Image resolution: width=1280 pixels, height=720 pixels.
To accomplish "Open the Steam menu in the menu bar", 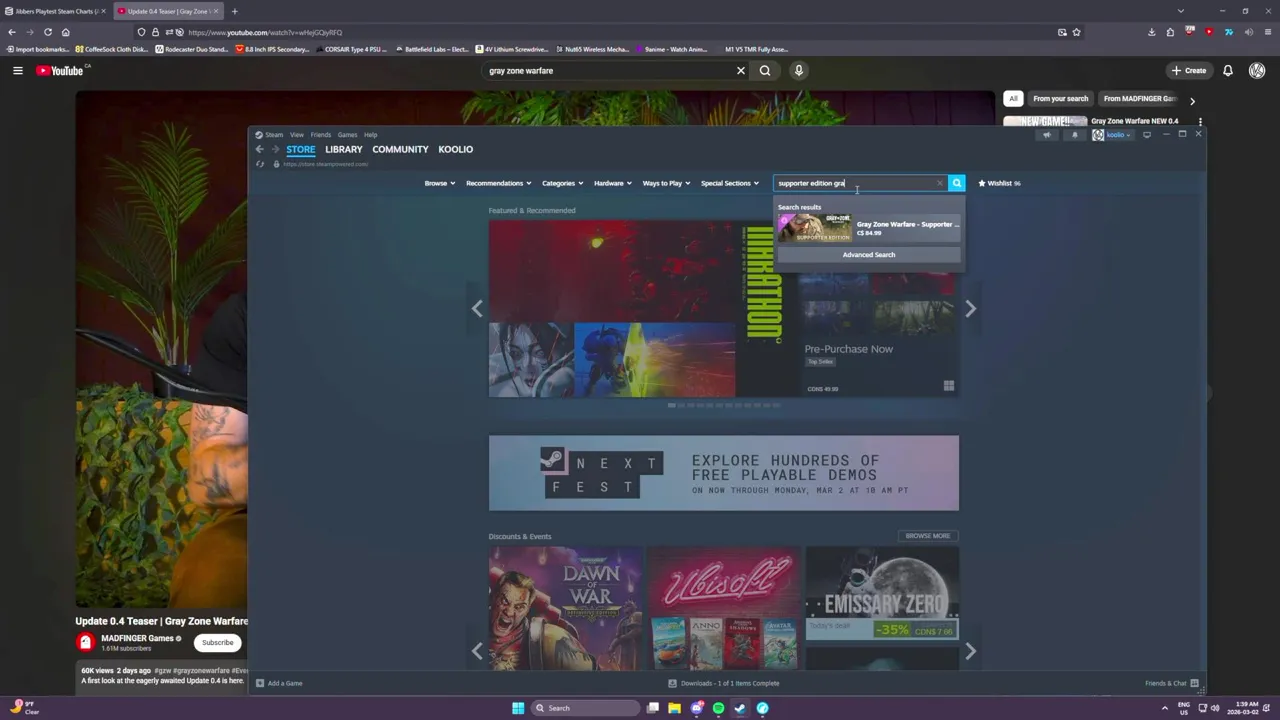I will pos(270,134).
